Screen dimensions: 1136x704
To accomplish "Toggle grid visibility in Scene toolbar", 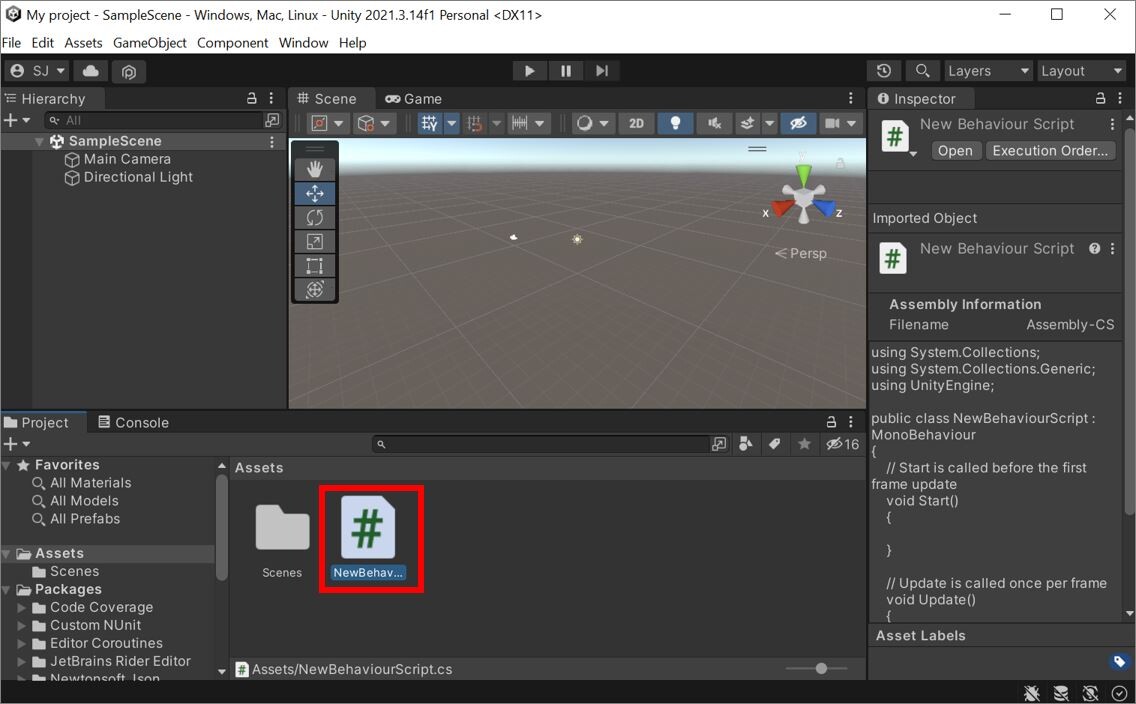I will pos(430,123).
